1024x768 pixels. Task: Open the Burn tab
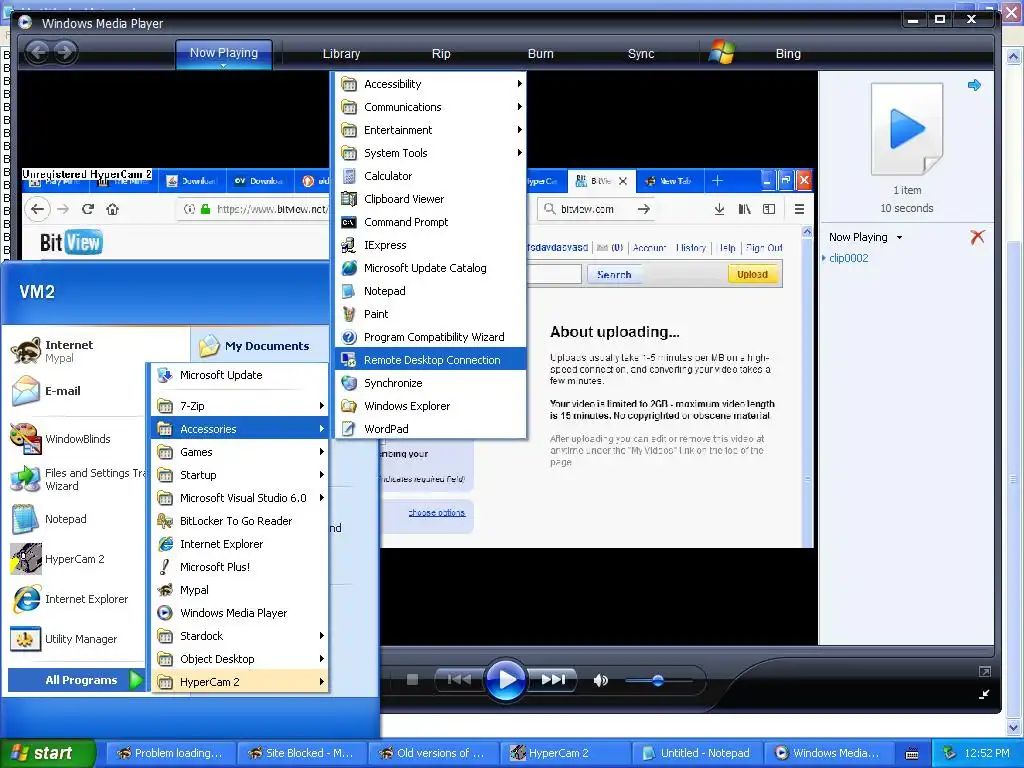(540, 54)
